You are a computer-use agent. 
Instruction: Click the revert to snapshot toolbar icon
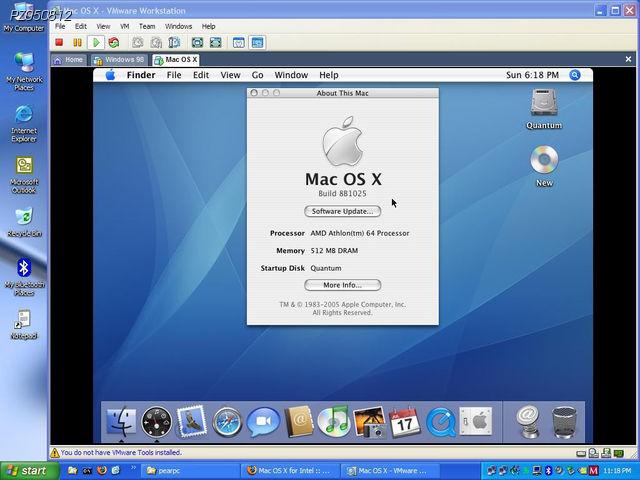[x=156, y=42]
